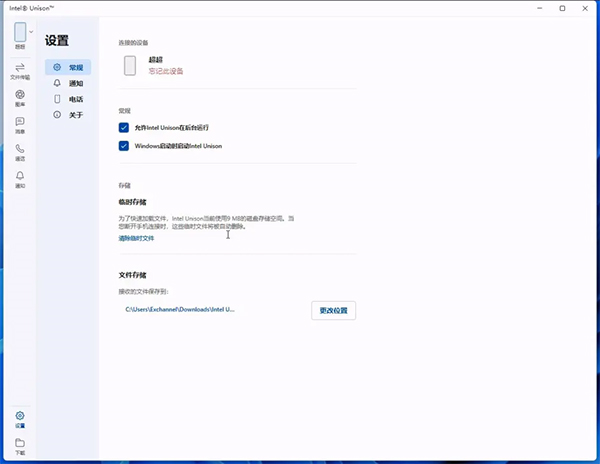Image resolution: width=600 pixels, height=464 pixels.
Task: Click the Settings (设置) gear at sidebar bottom
Action: [x=20, y=418]
